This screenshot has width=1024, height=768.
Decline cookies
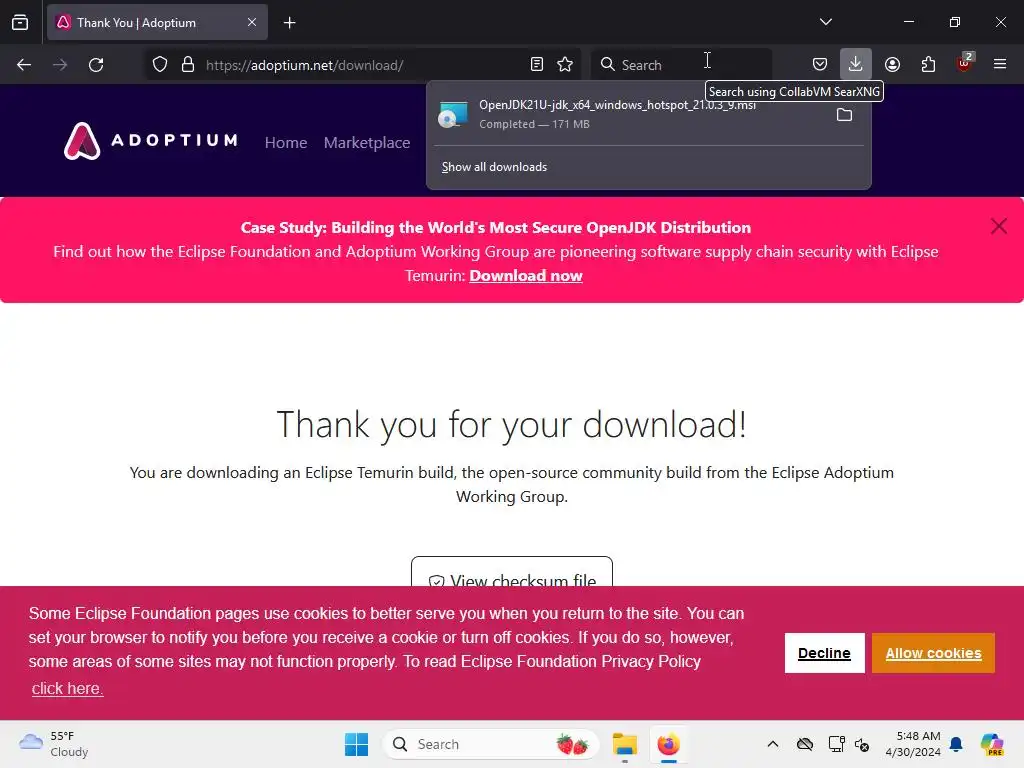coord(824,653)
